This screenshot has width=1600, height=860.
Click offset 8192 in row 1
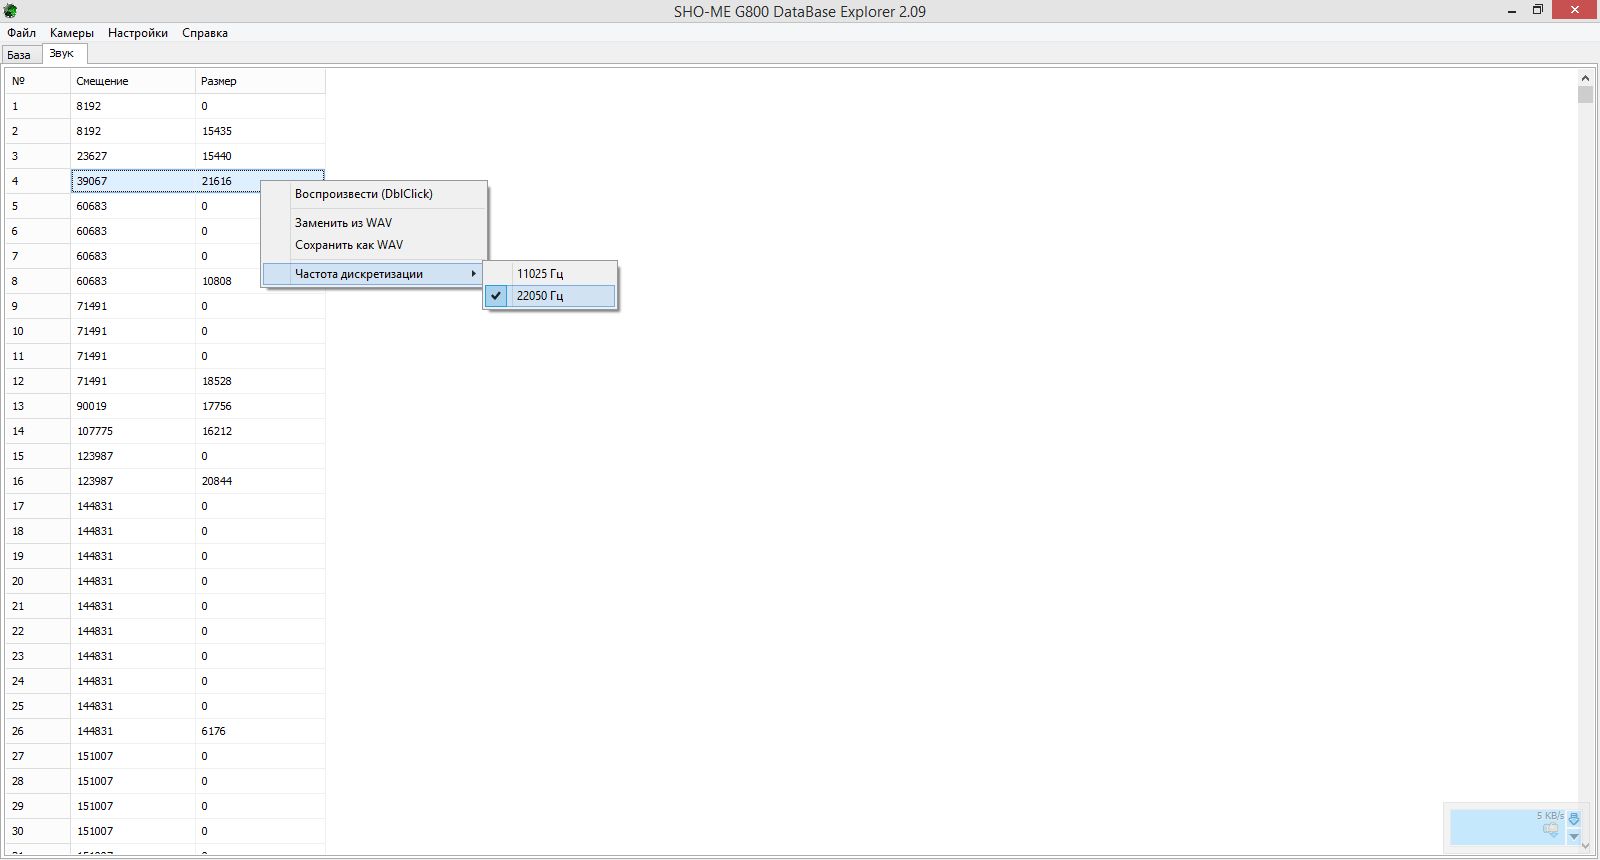coord(89,106)
